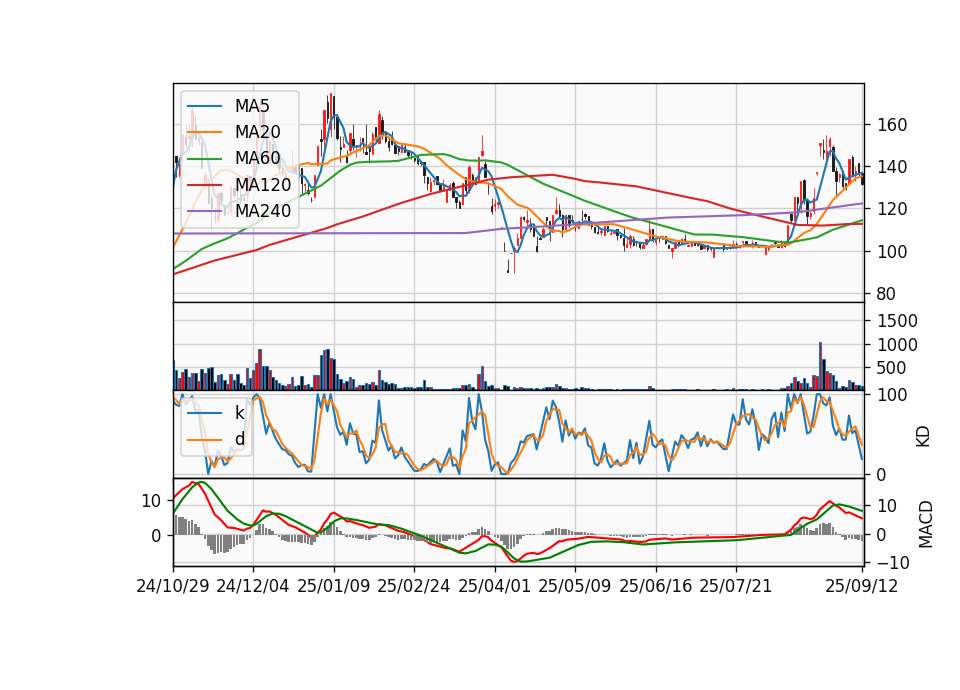Click the MA120 legend label
This screenshot has width=960, height=690.
click(x=263, y=184)
